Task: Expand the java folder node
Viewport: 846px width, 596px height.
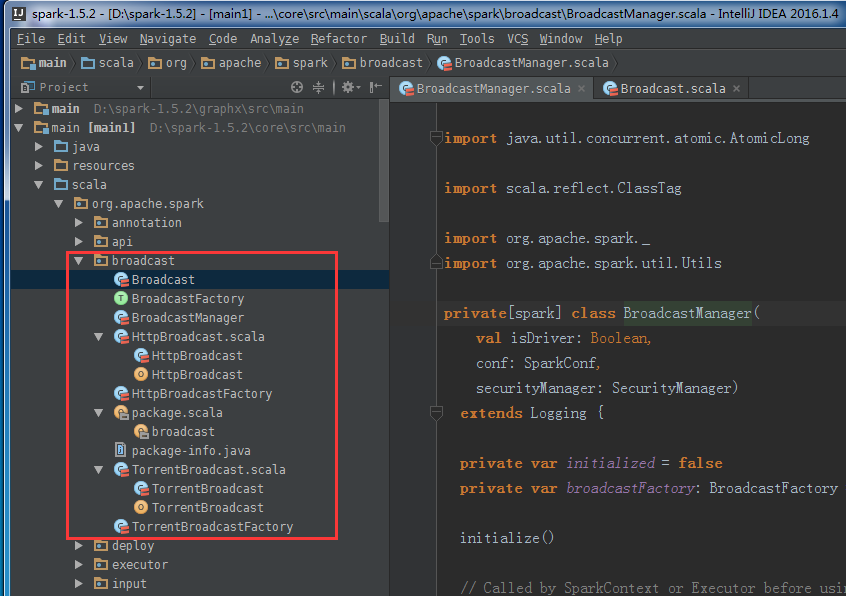Action: [x=39, y=146]
